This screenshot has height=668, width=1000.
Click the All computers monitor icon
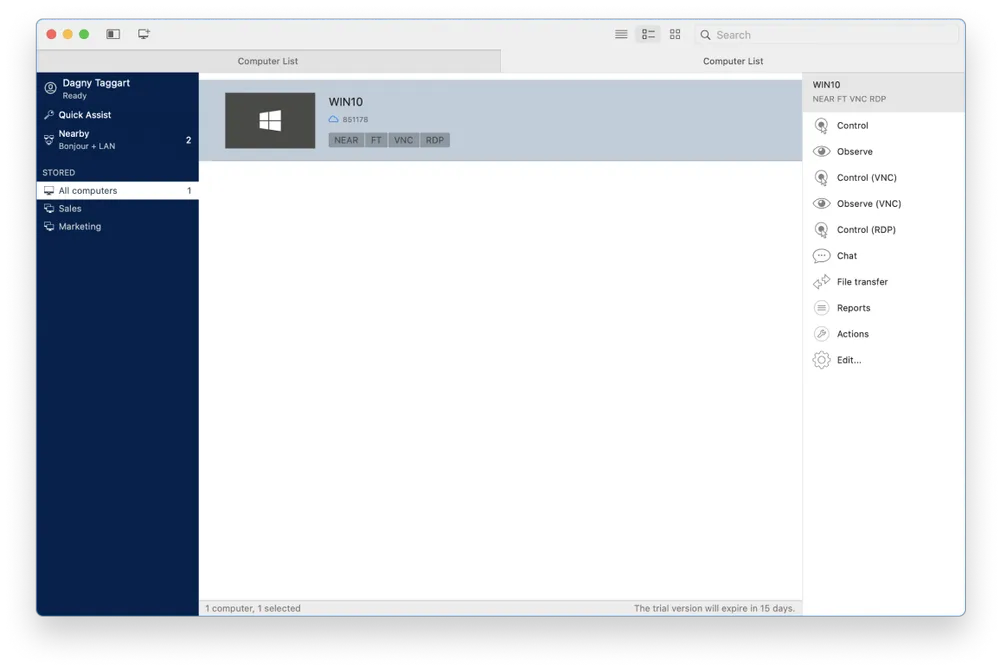[49, 191]
